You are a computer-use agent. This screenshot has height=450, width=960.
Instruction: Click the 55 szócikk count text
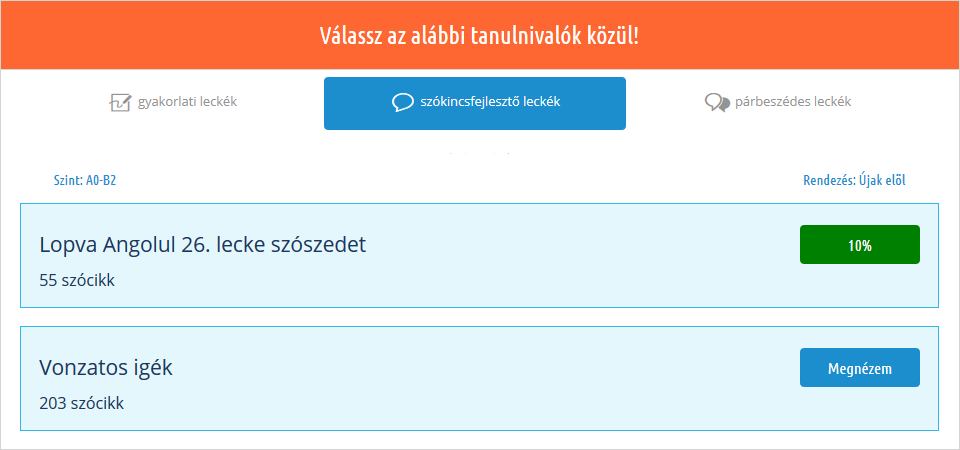click(77, 280)
